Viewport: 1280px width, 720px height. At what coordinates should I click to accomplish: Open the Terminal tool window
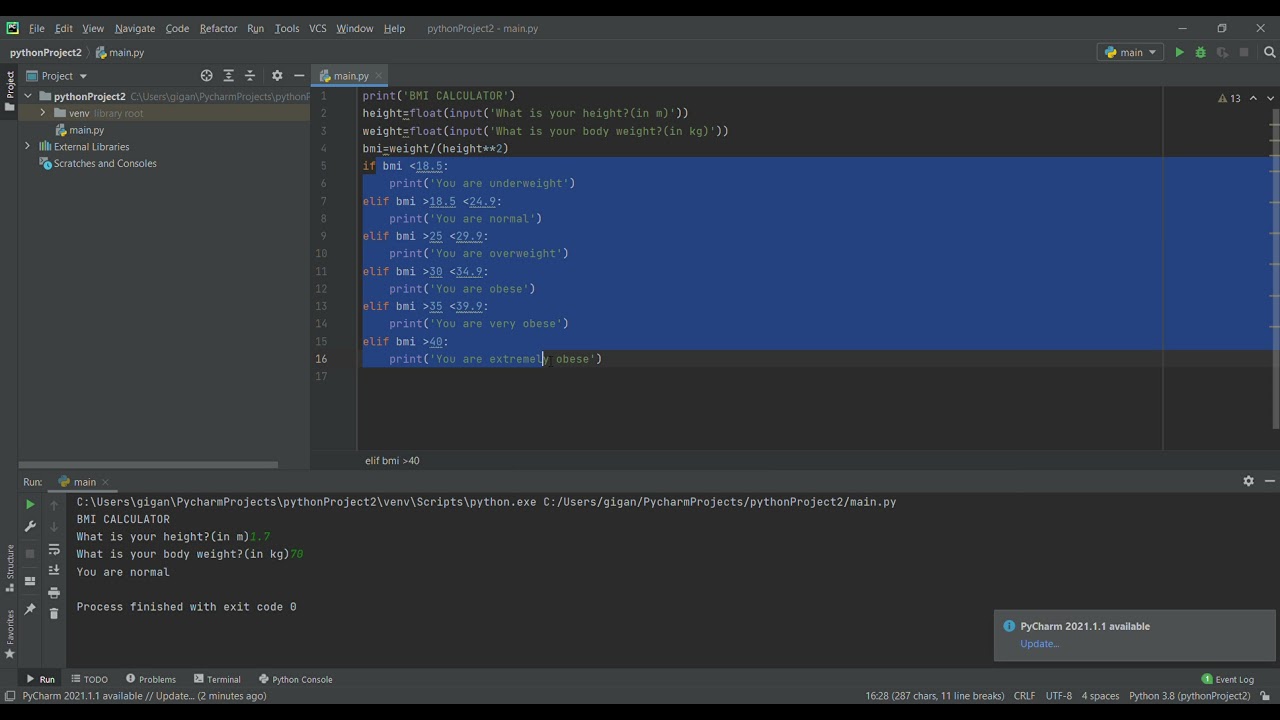[x=217, y=680]
